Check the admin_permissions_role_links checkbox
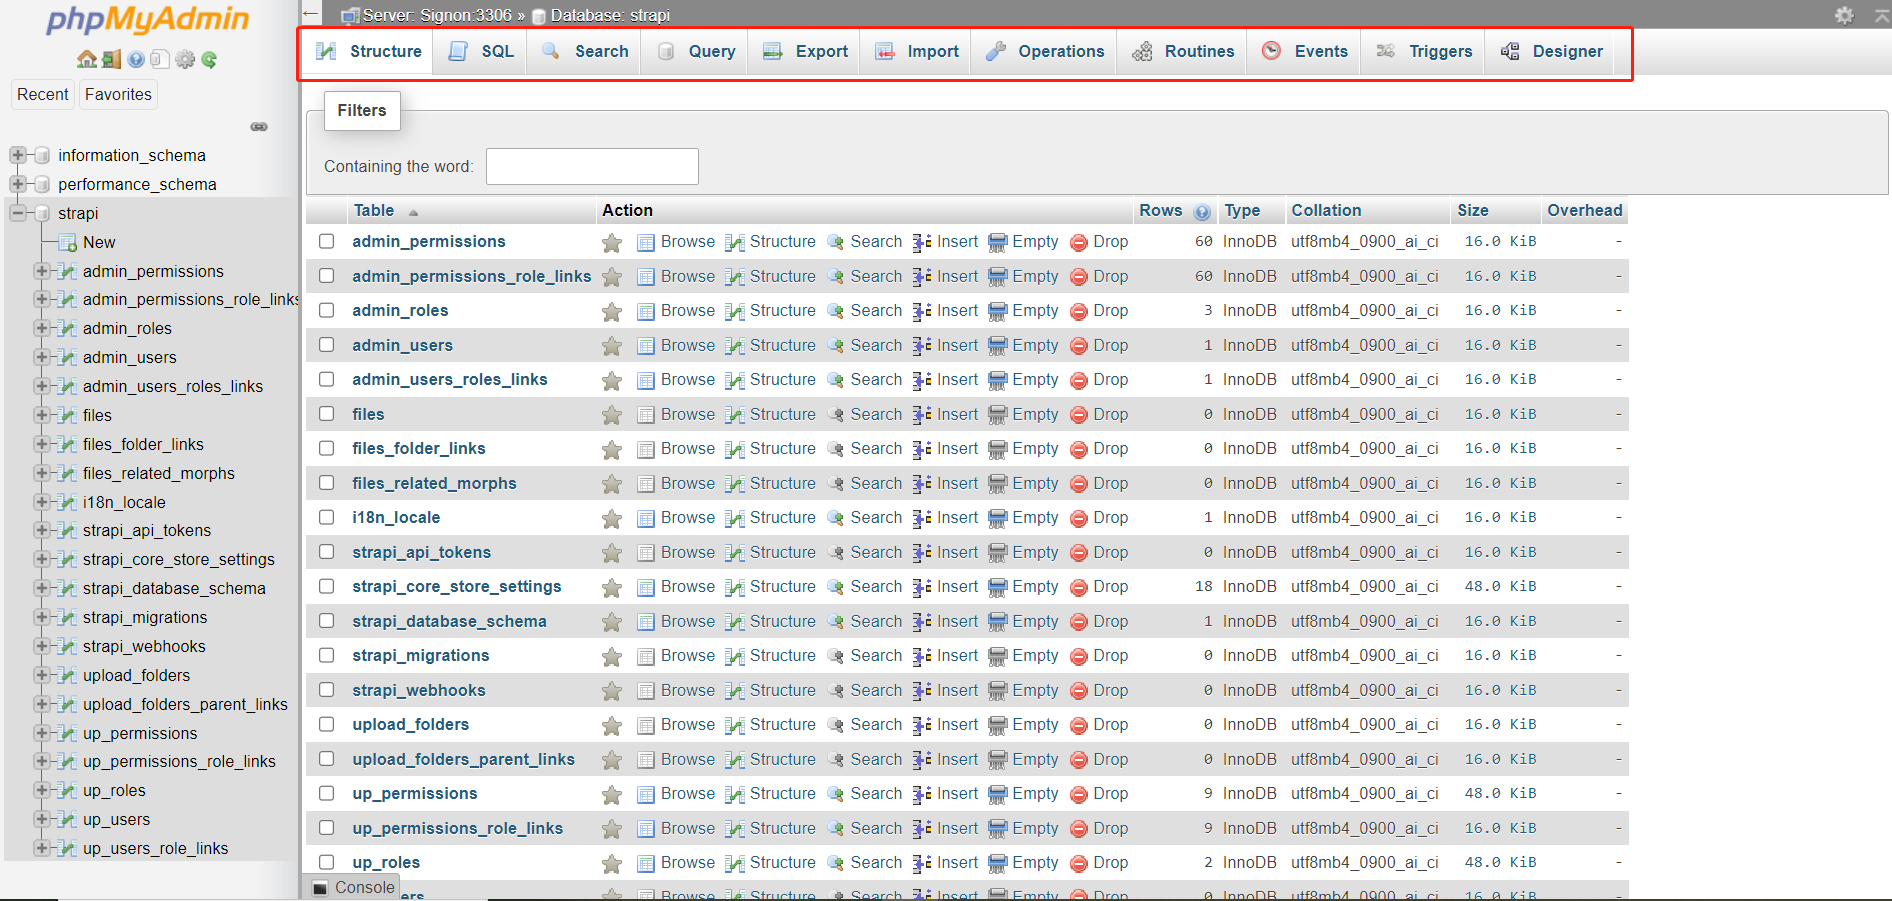The image size is (1892, 901). (327, 276)
